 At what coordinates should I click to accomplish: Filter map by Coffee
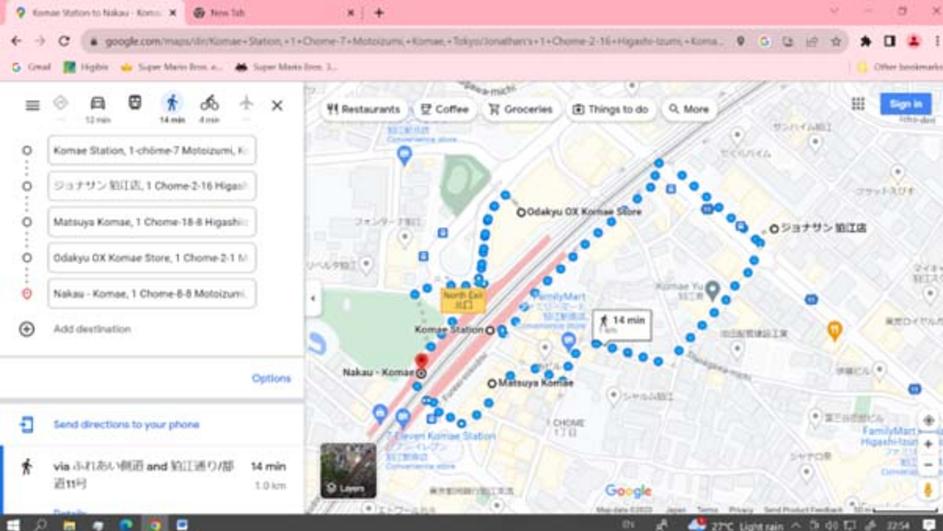444,109
